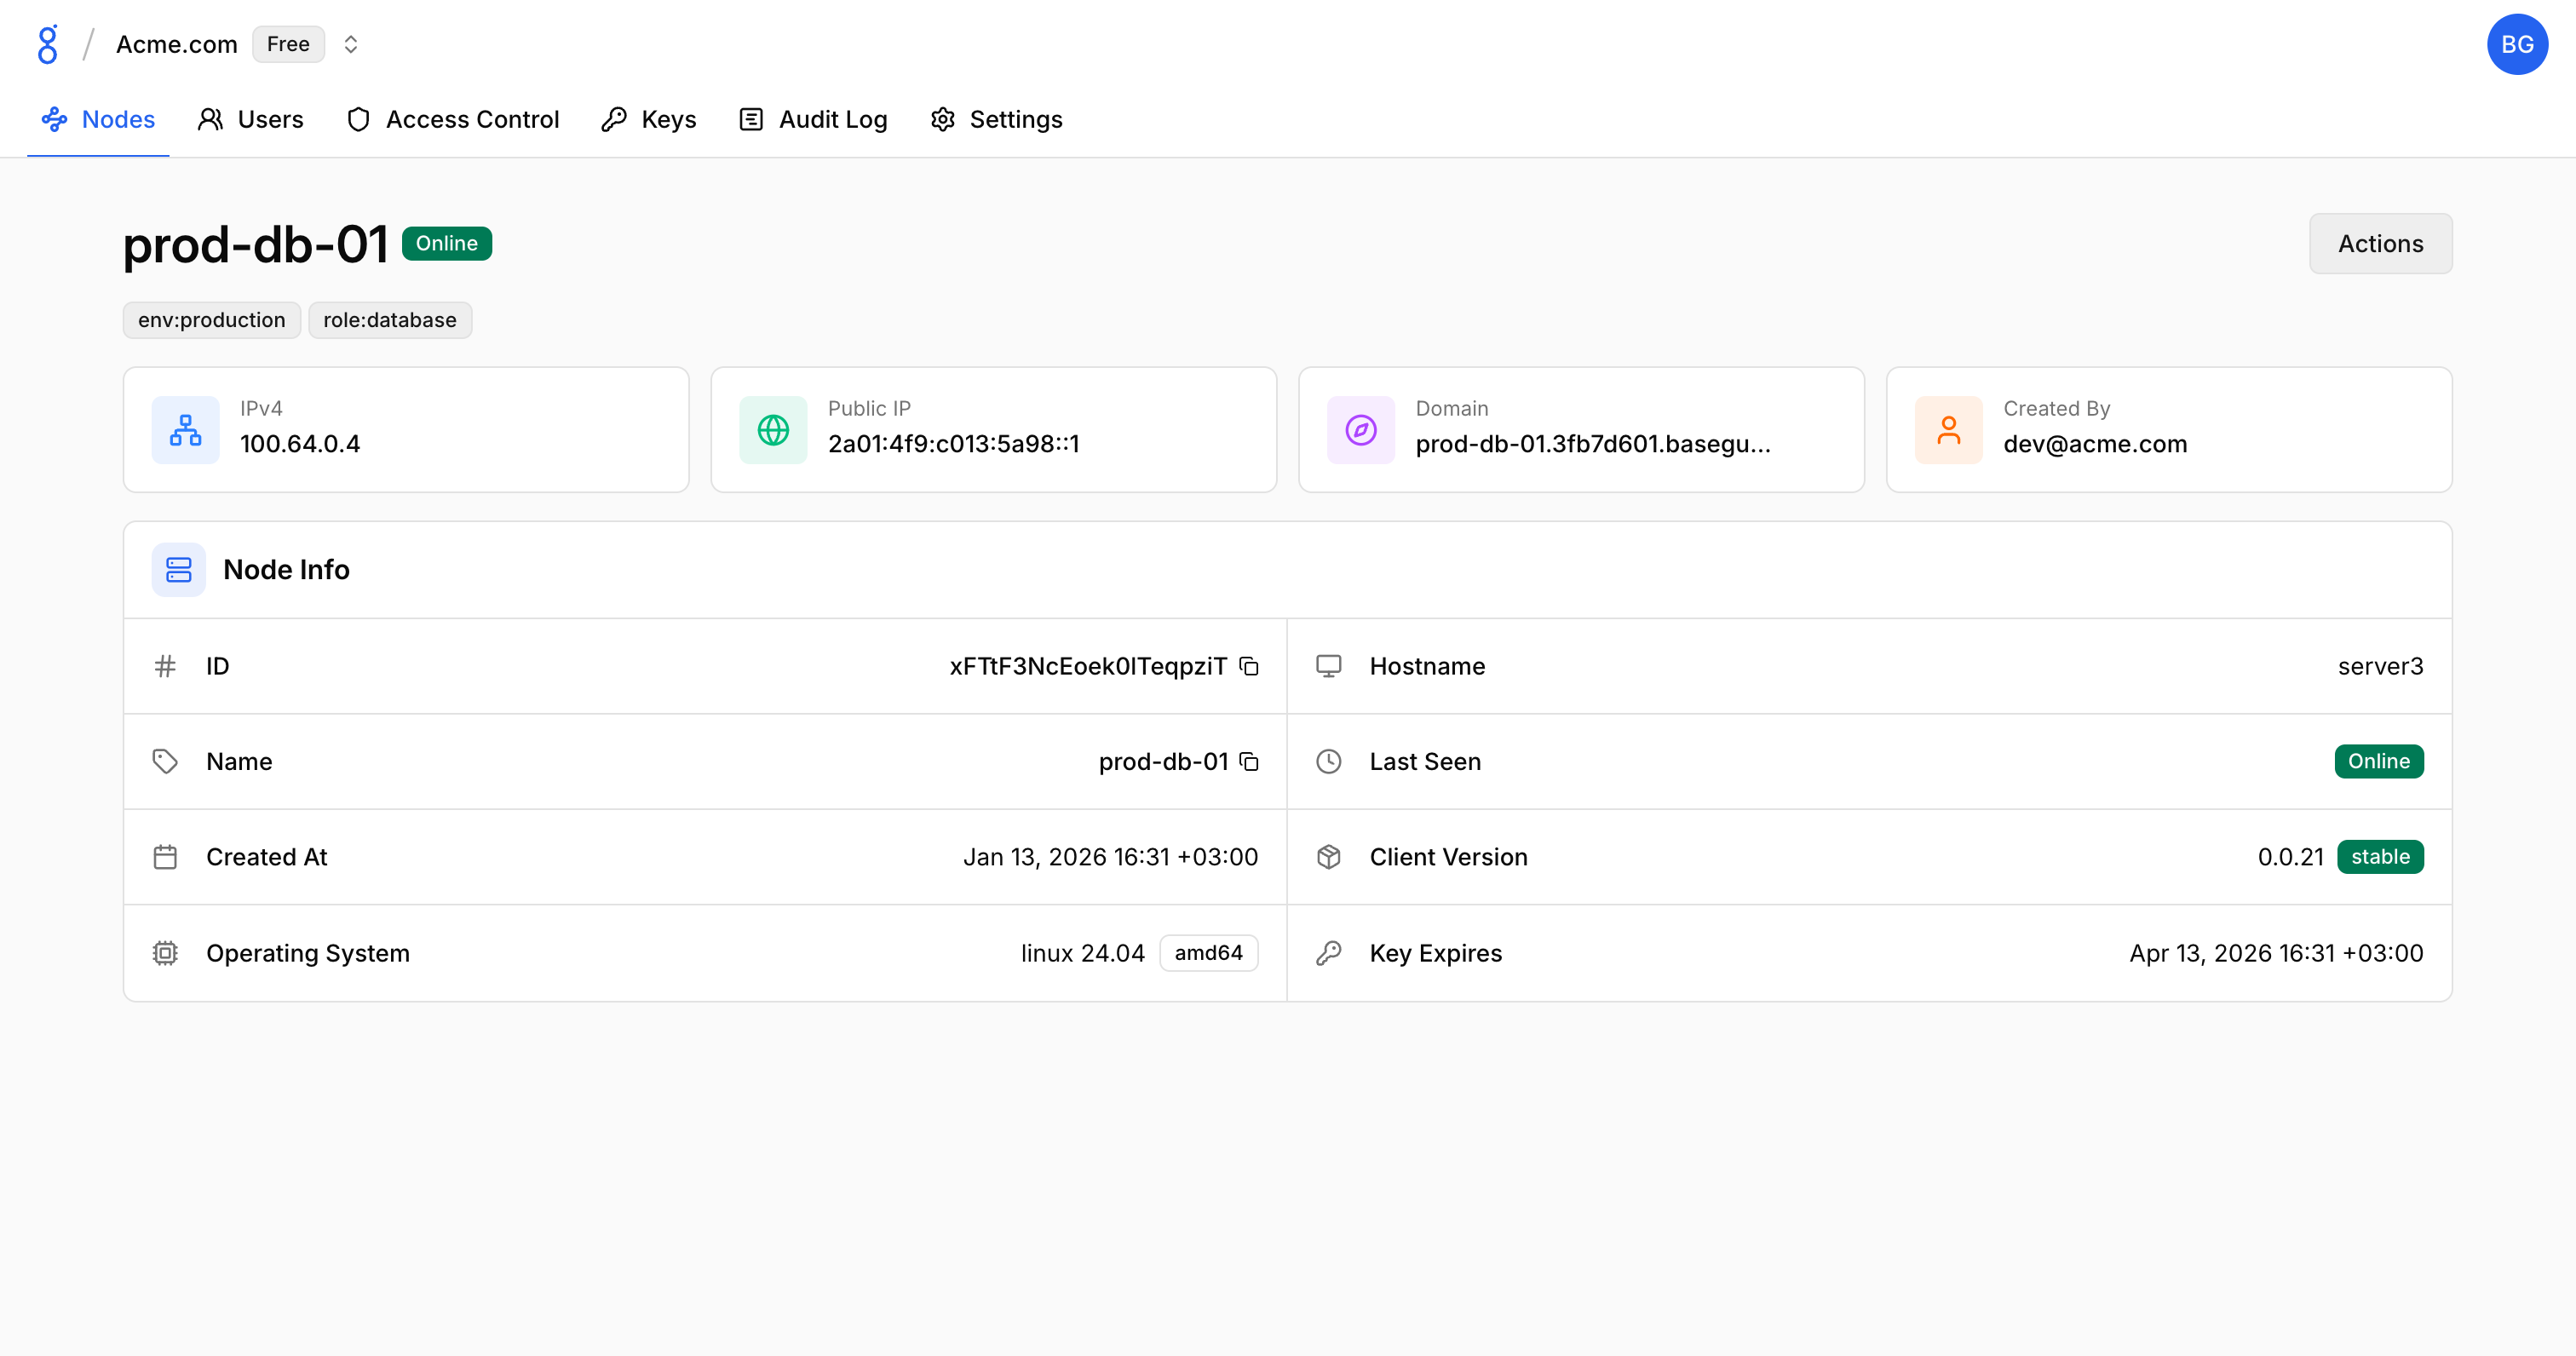Click the Domain compass icon

pos(1360,430)
